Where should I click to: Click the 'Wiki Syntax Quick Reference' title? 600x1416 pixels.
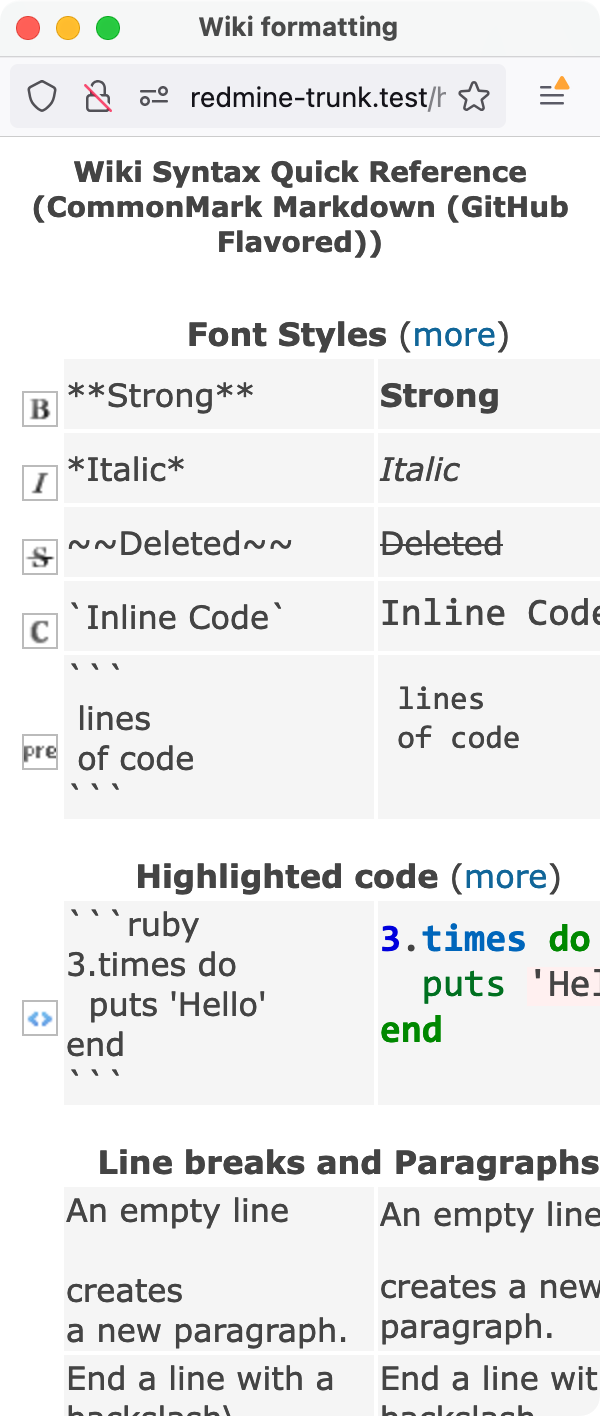pyautogui.click(x=300, y=207)
